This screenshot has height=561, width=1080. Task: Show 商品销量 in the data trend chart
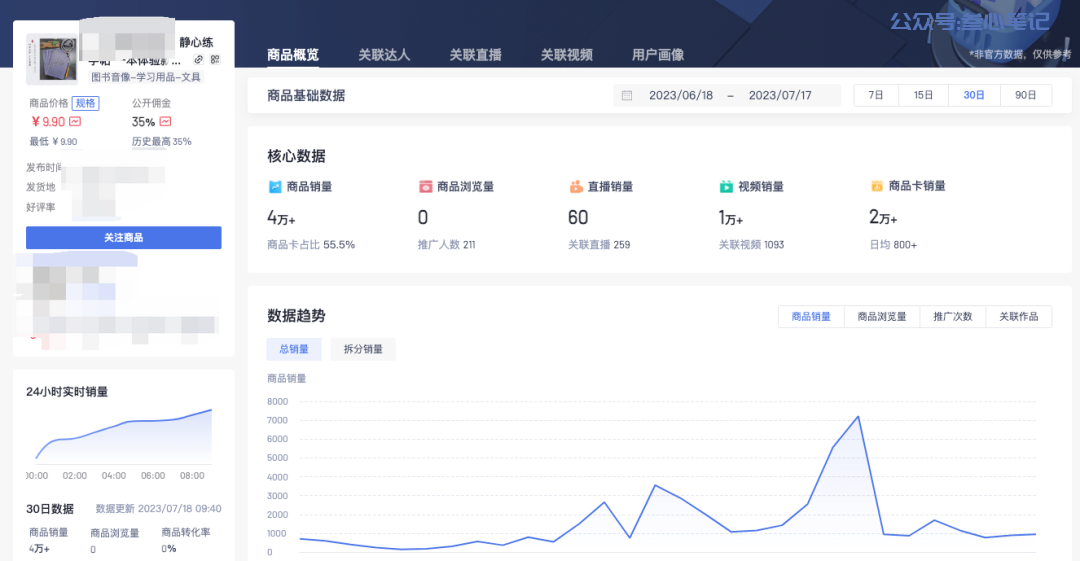click(811, 316)
